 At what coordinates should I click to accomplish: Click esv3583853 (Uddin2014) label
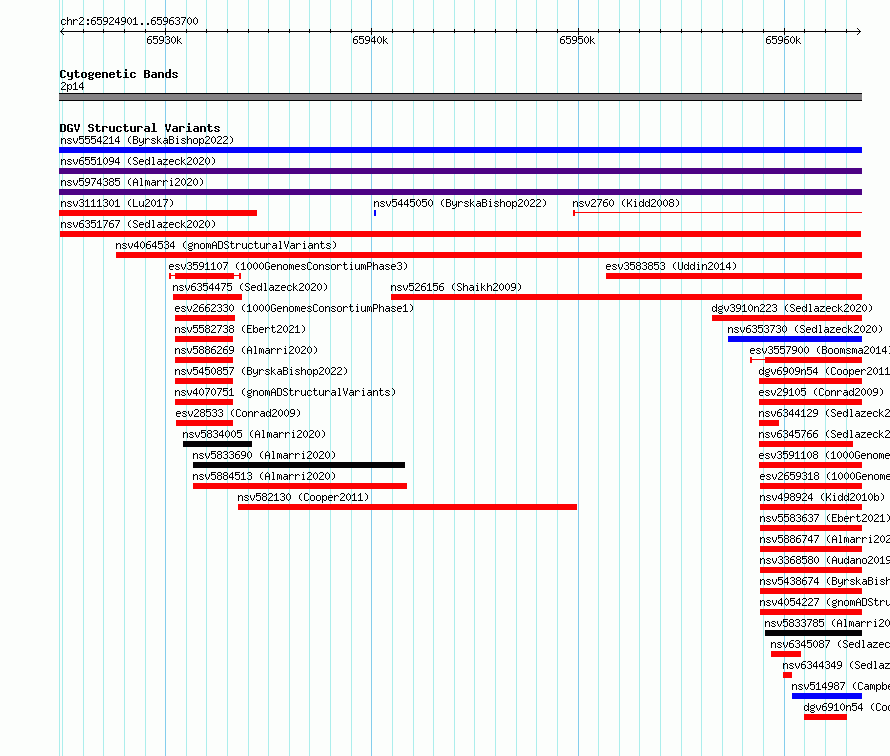click(x=671, y=266)
